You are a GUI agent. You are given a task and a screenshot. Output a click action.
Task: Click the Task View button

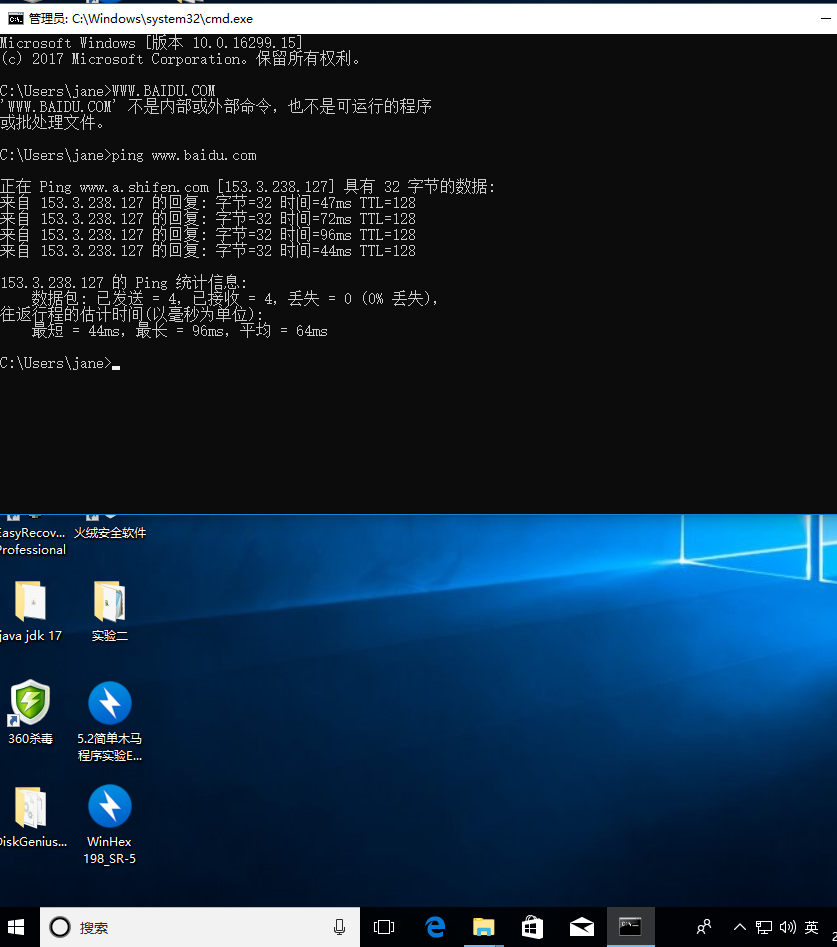[384, 927]
